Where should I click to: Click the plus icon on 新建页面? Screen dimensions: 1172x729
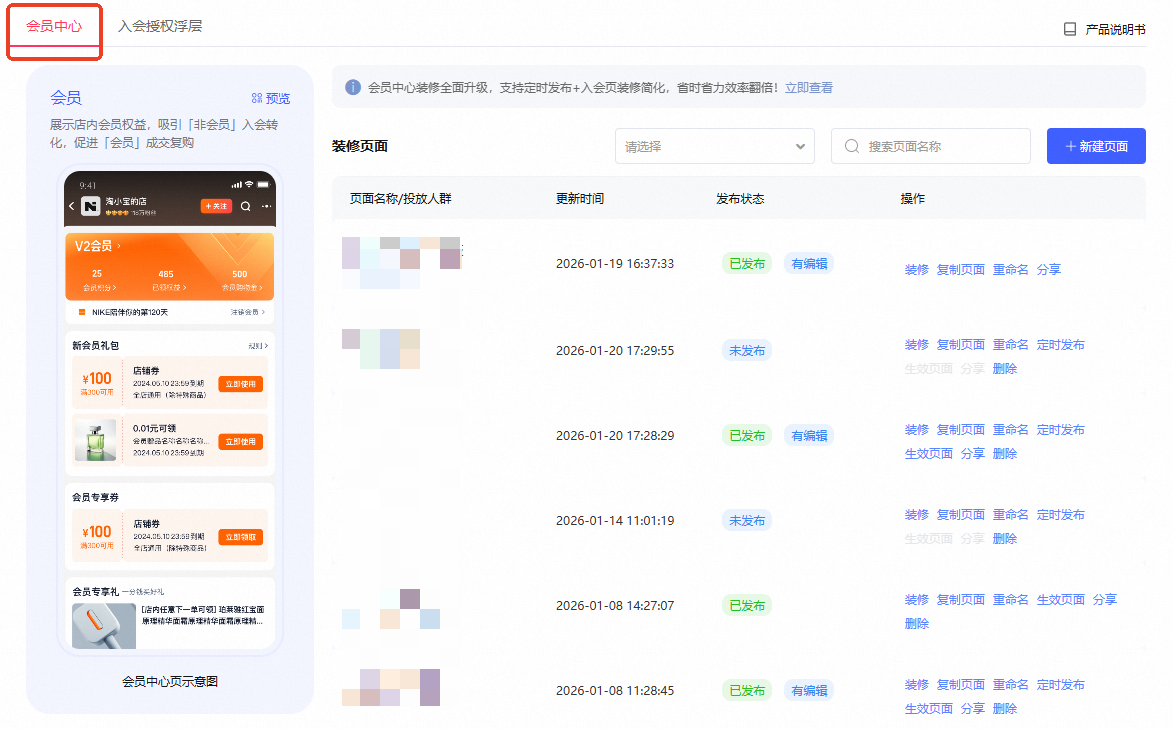click(x=1070, y=147)
